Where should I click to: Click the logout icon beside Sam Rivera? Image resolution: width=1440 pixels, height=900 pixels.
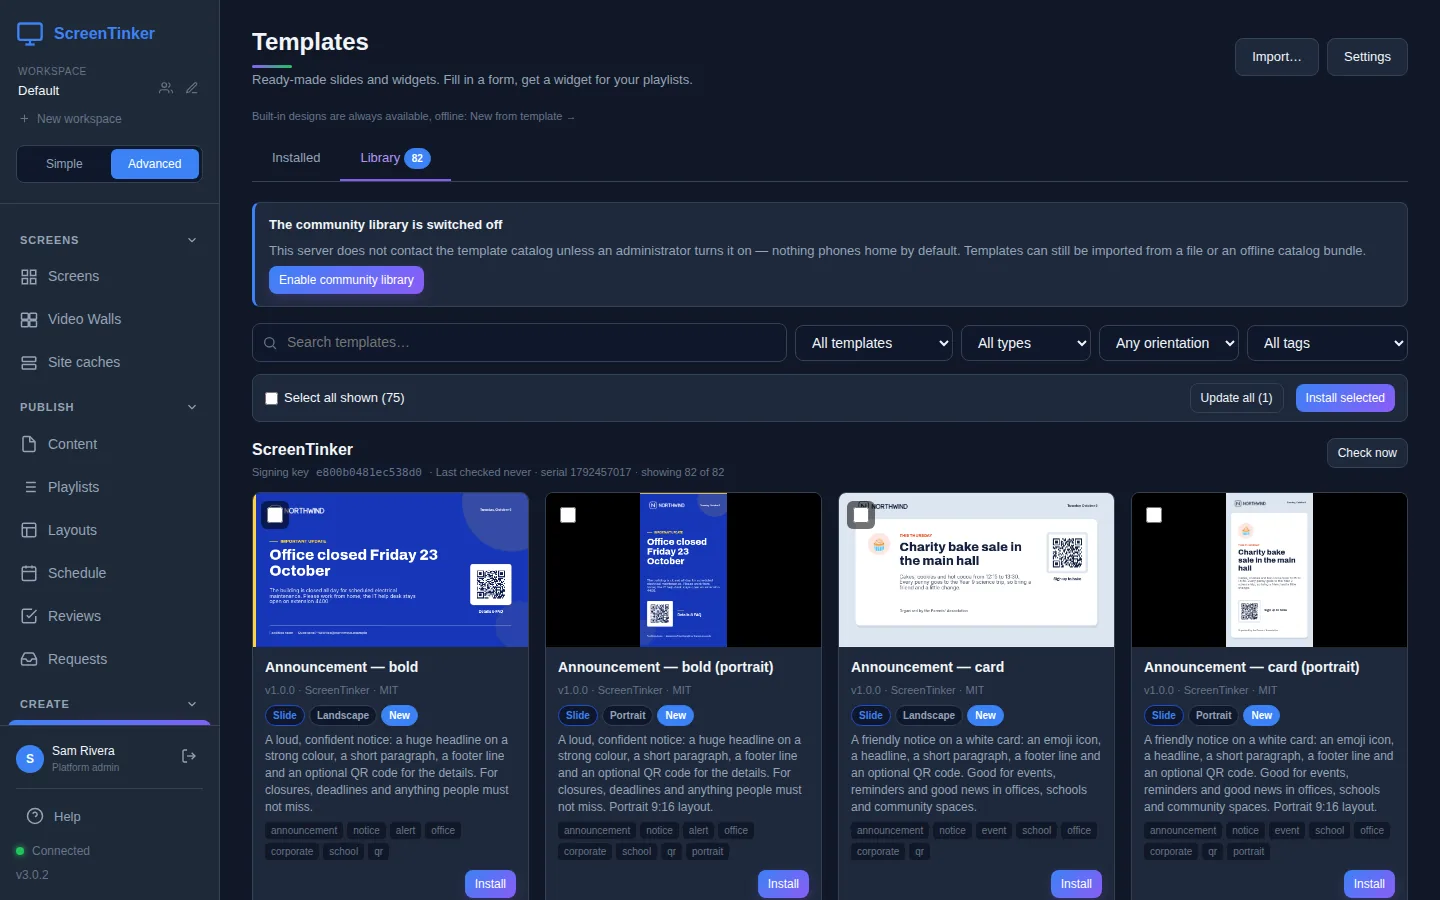(189, 757)
